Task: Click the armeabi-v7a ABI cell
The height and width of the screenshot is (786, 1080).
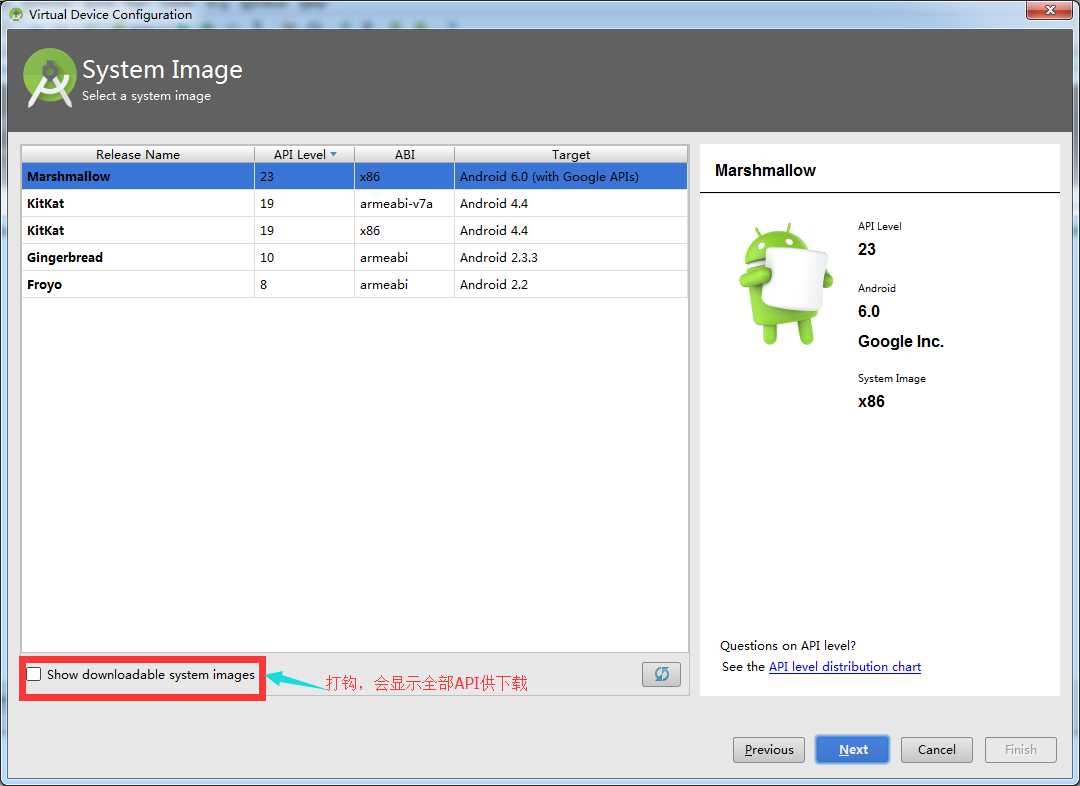Action: [x=404, y=203]
